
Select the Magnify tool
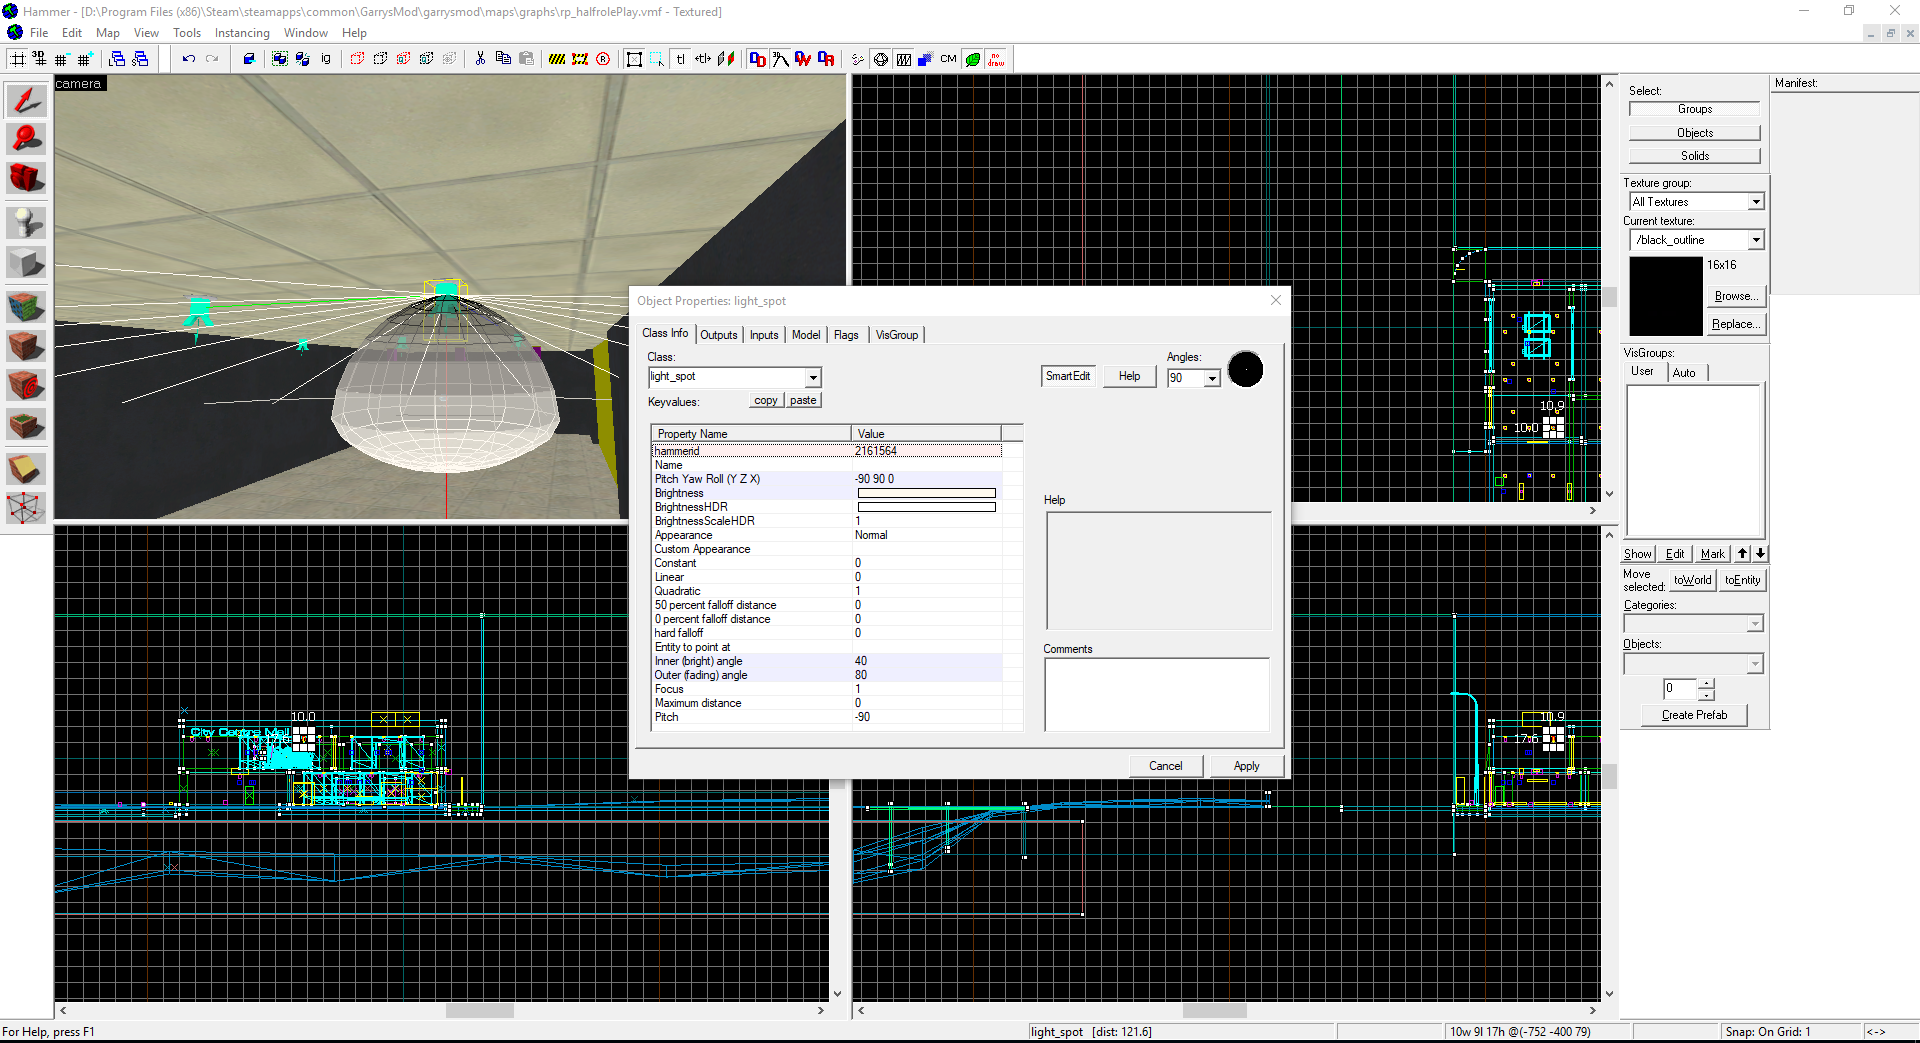pyautogui.click(x=26, y=139)
